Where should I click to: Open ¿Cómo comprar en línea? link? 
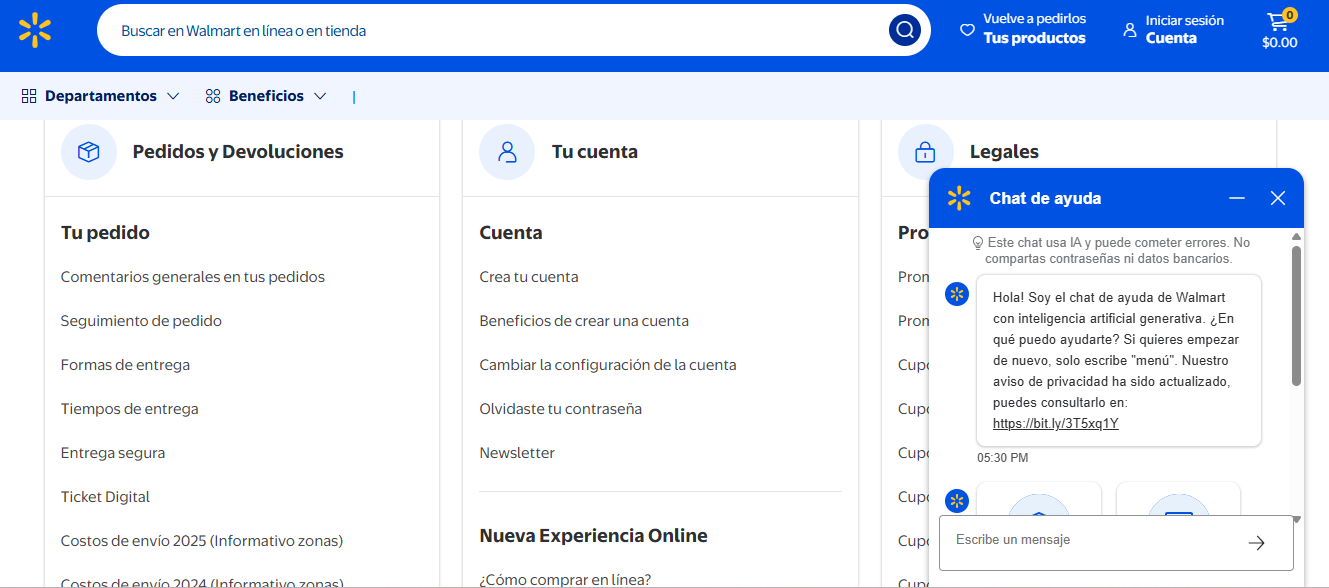click(565, 579)
